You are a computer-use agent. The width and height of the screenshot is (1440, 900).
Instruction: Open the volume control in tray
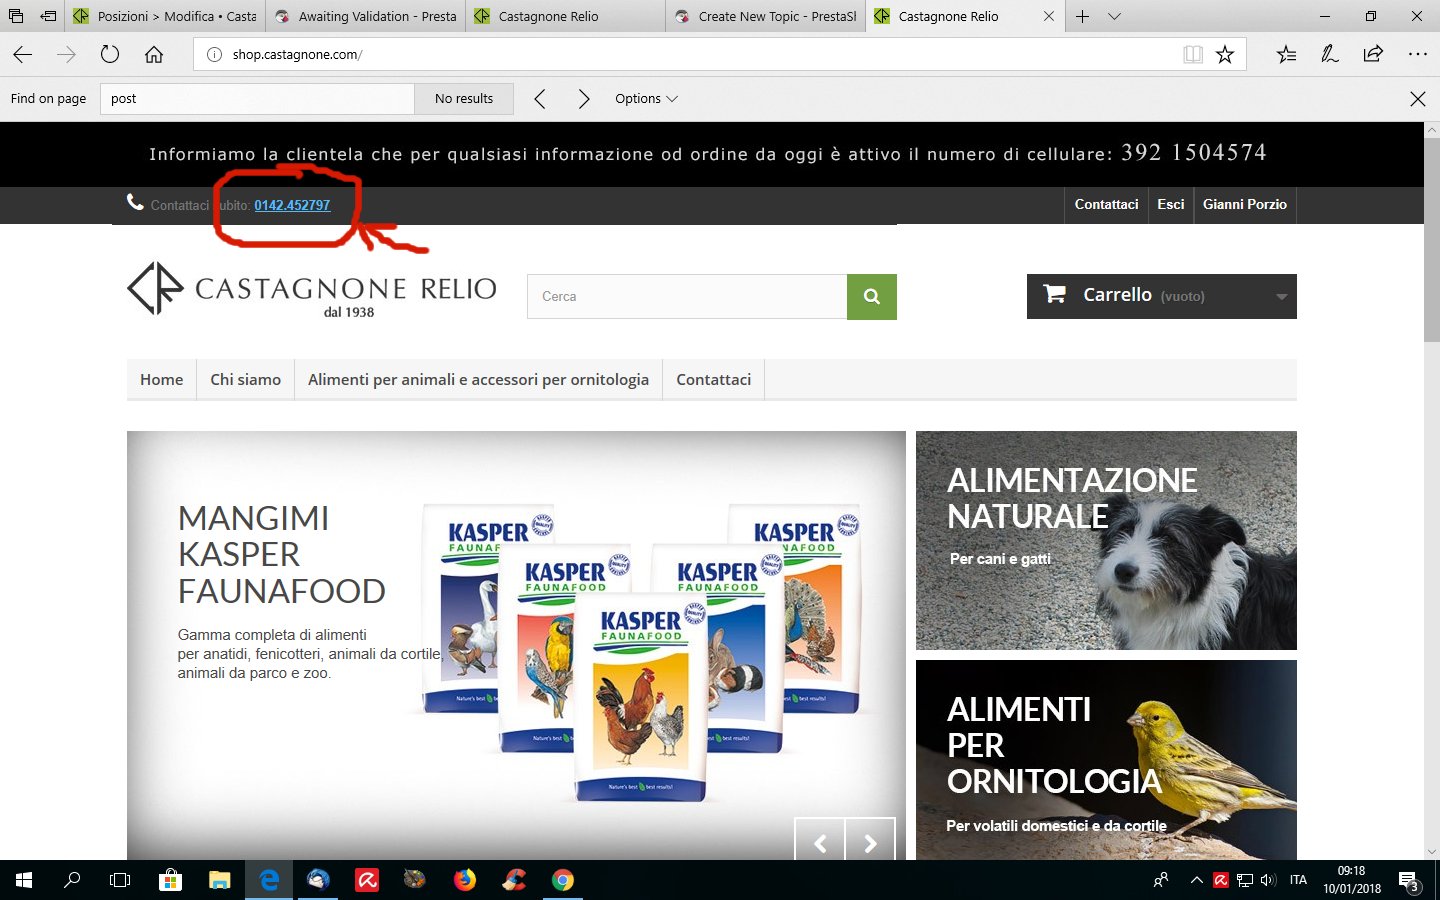click(1268, 880)
